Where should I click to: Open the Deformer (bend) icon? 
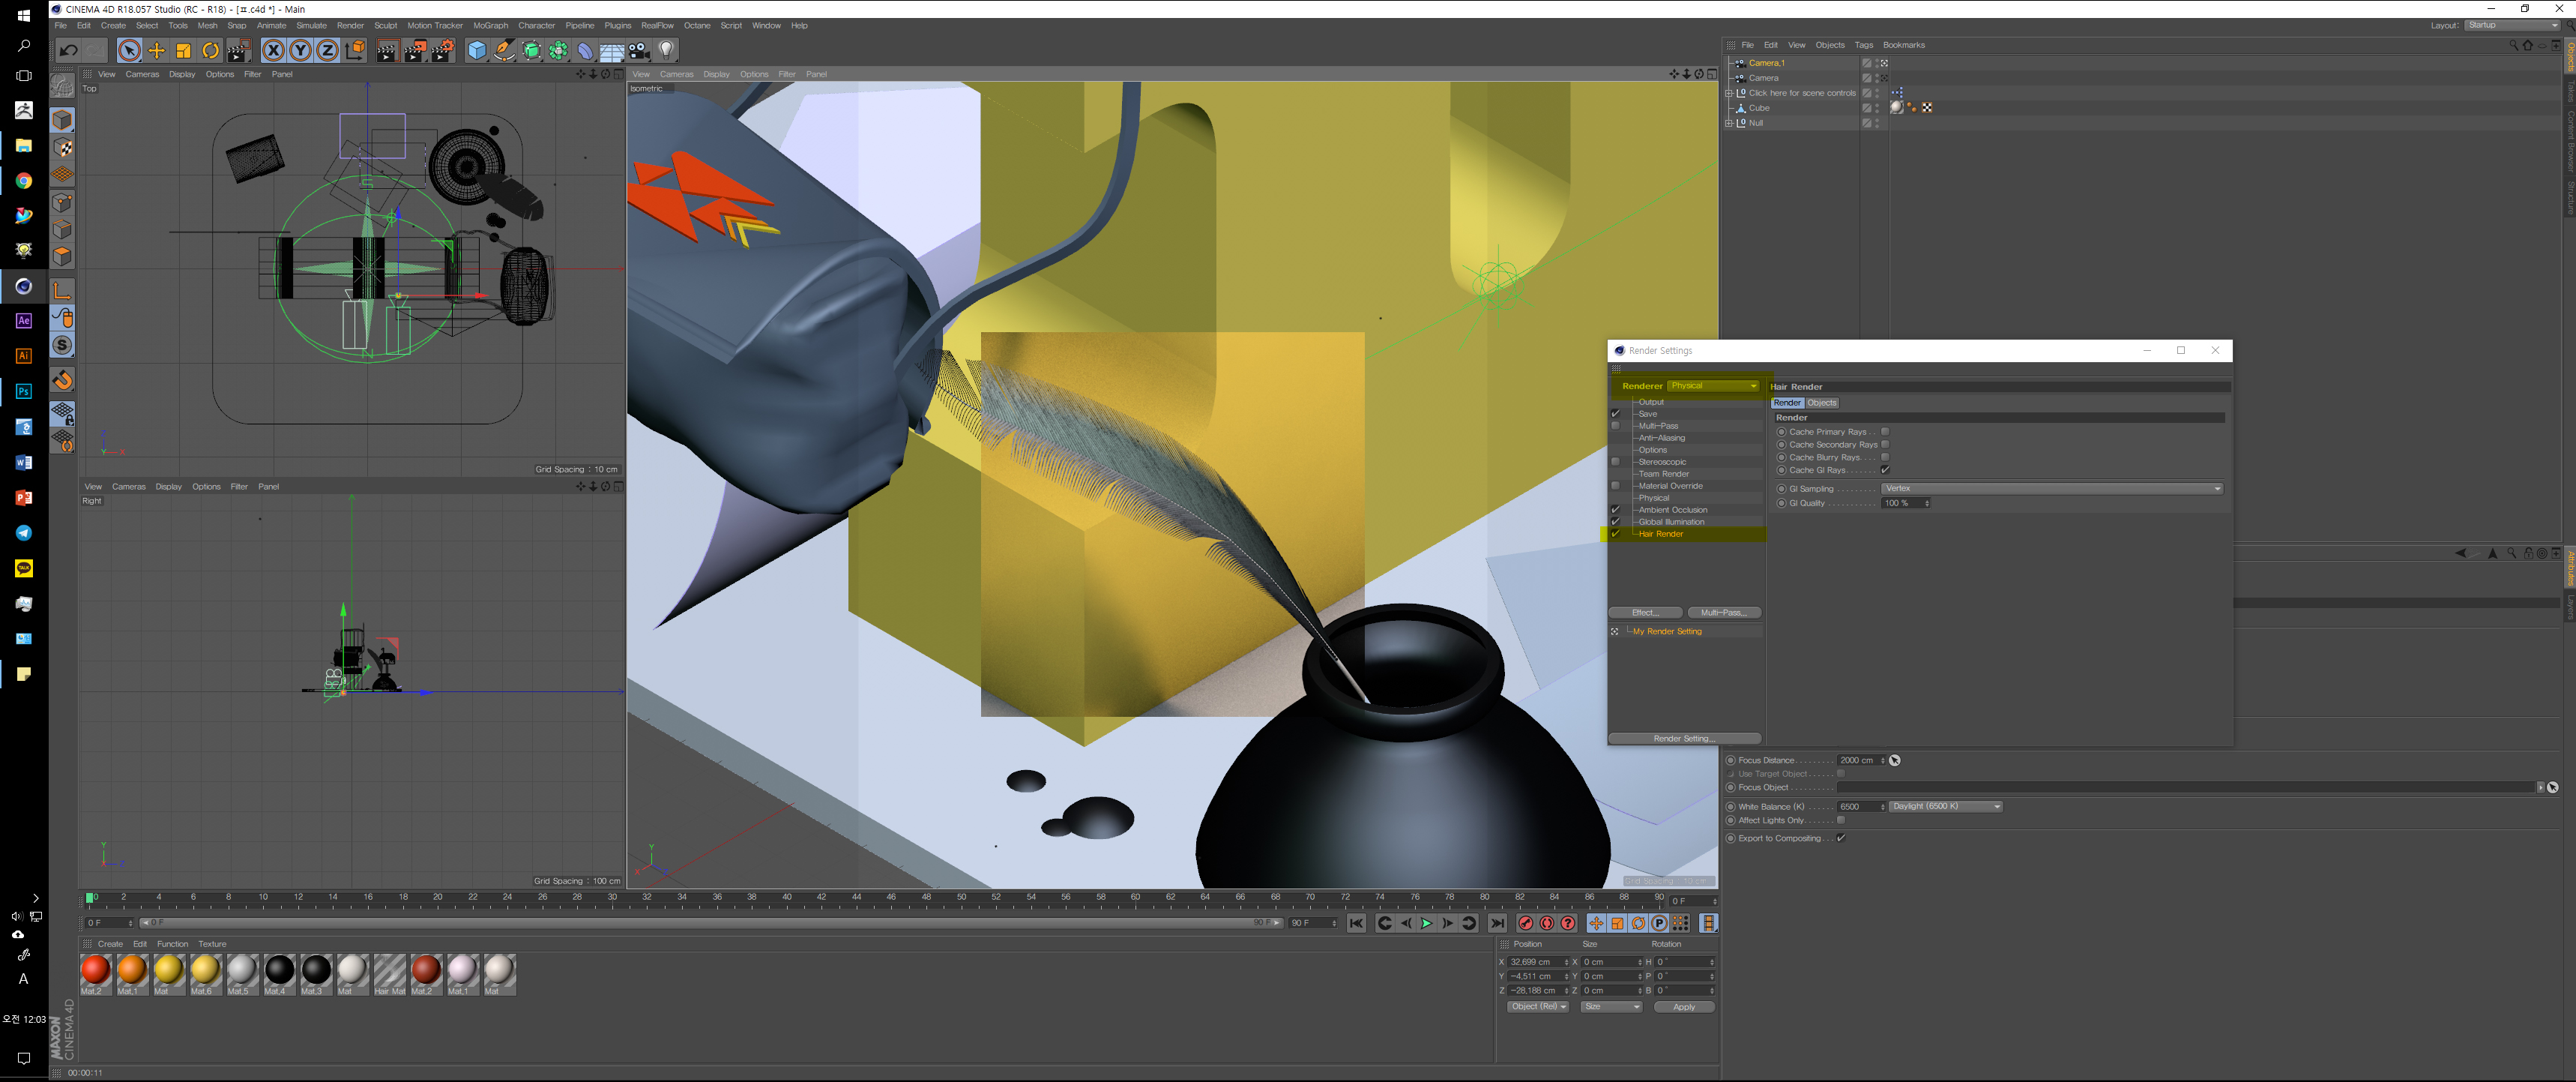point(586,50)
